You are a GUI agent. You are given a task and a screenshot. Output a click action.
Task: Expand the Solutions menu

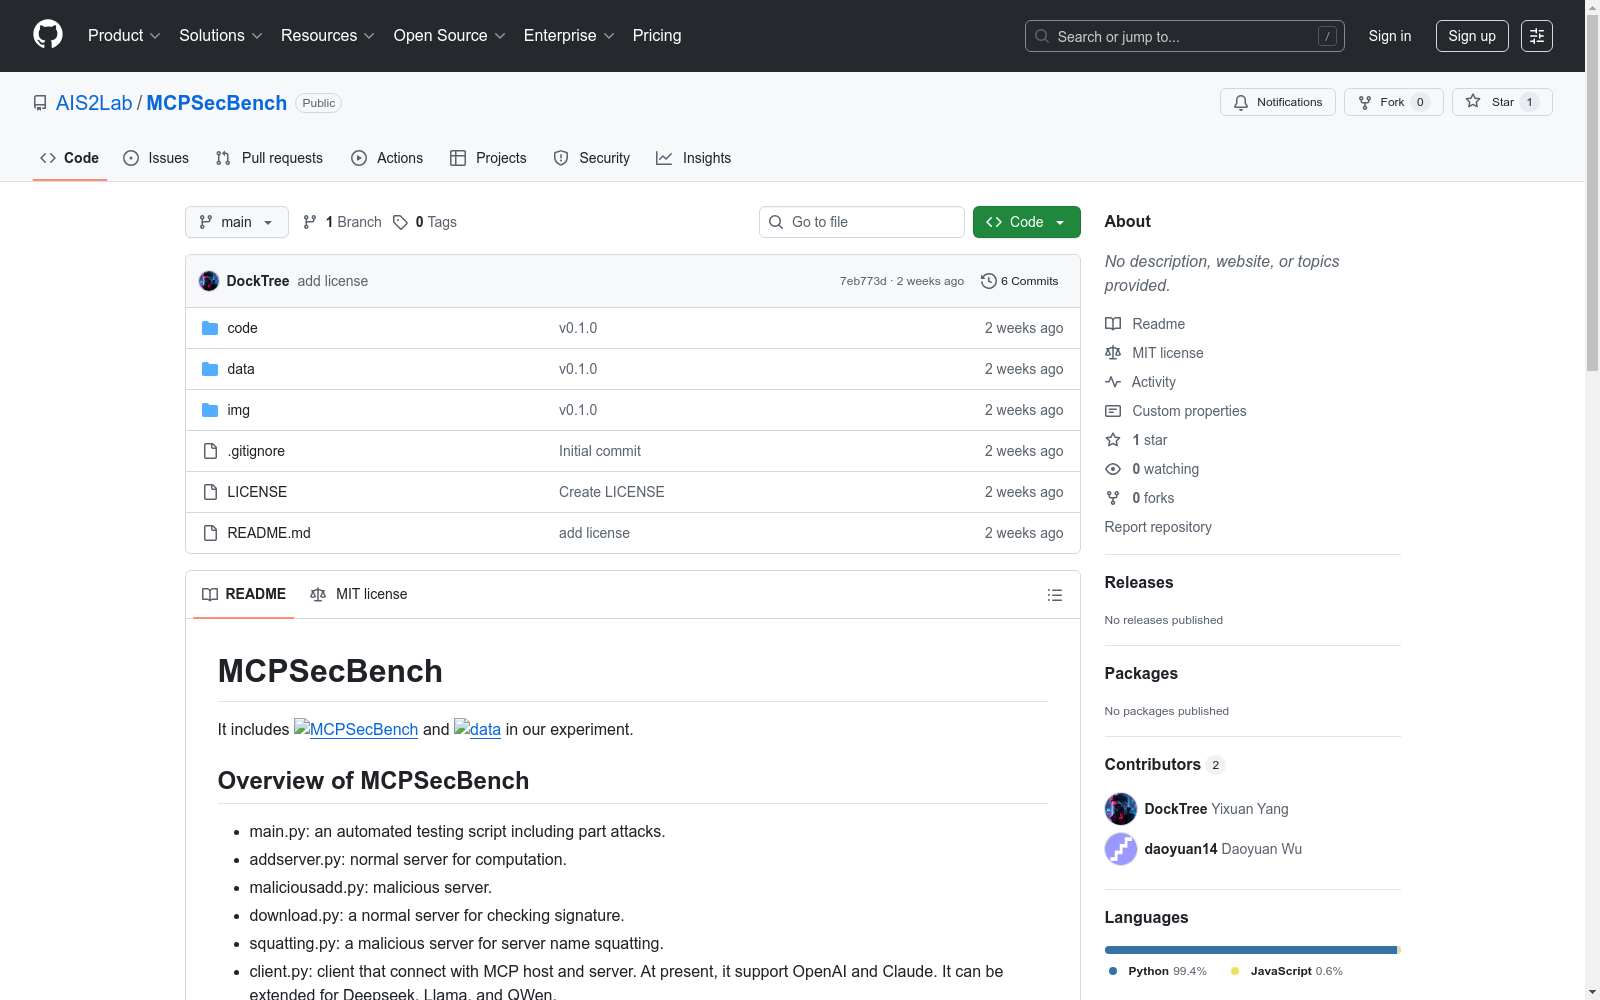[x=221, y=35]
